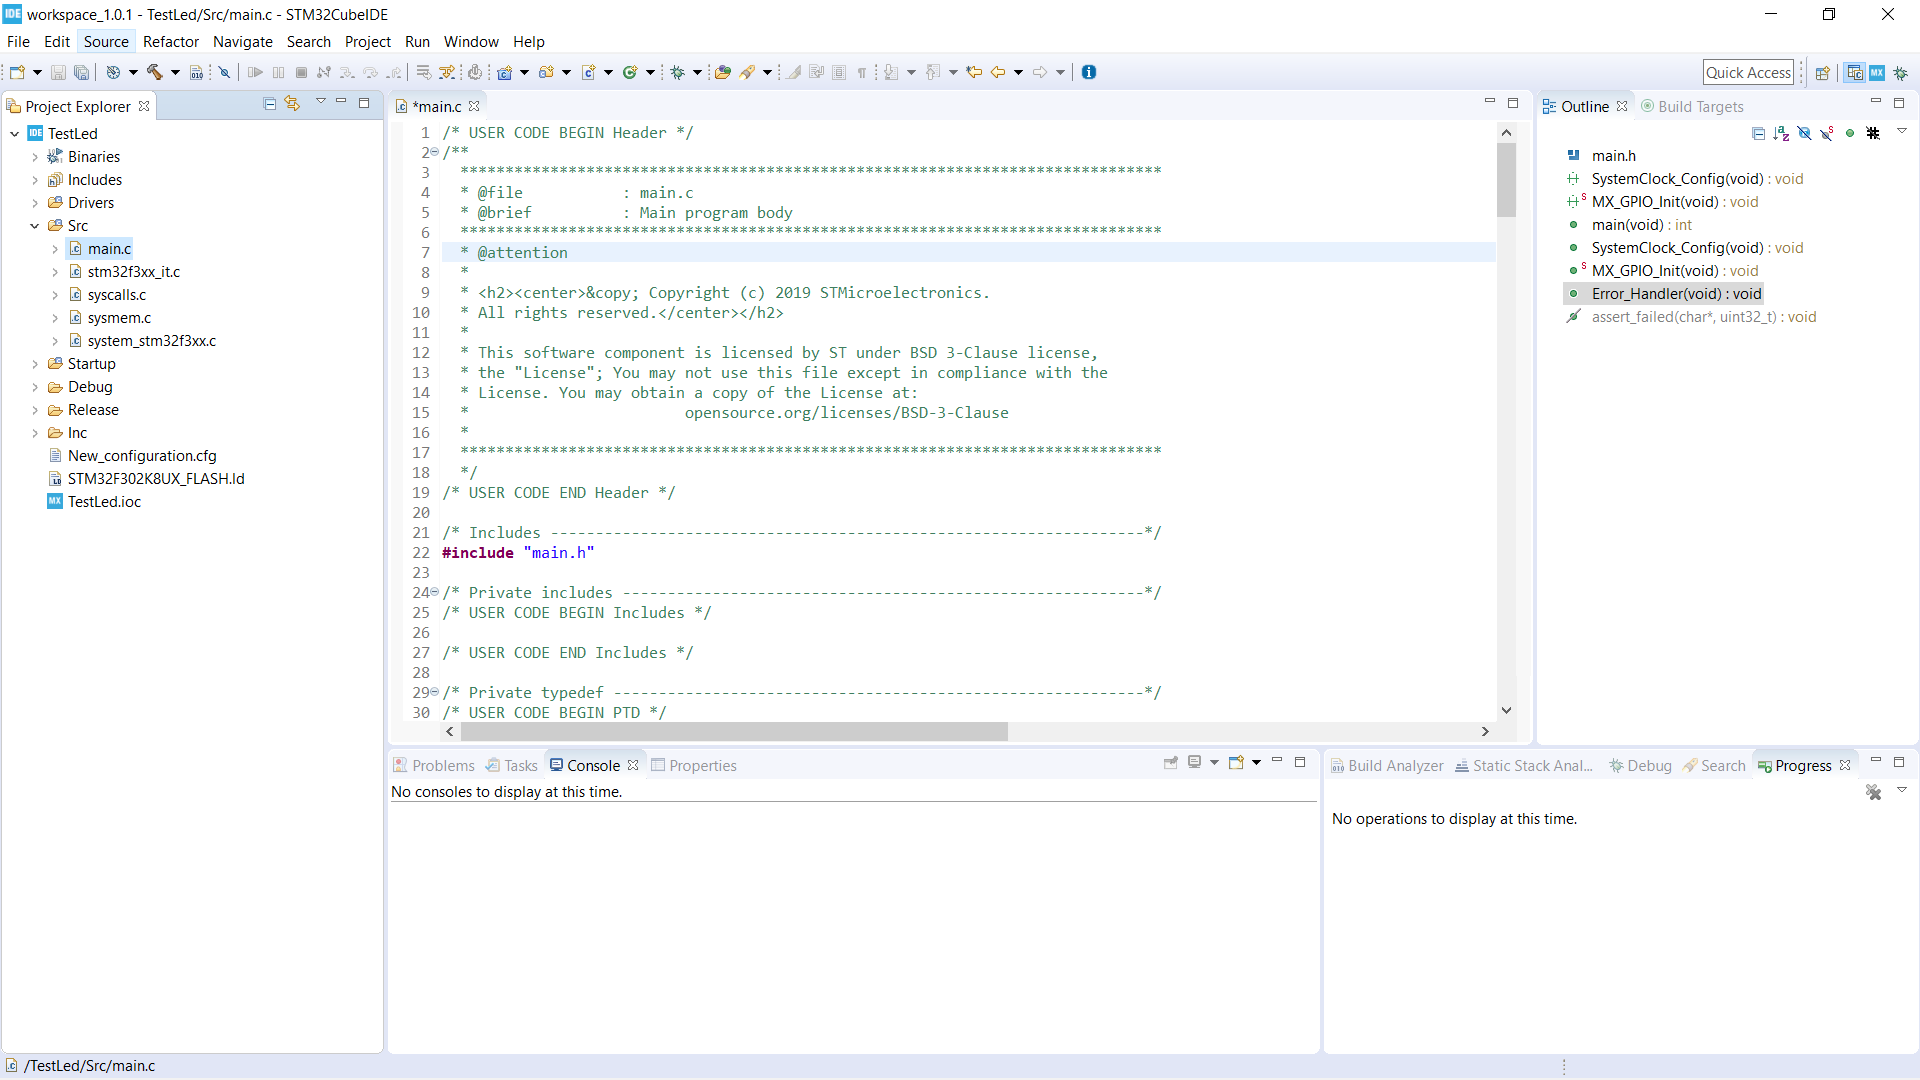
Task: Toggle Mark Occurrences highlighter icon
Action: [794, 72]
